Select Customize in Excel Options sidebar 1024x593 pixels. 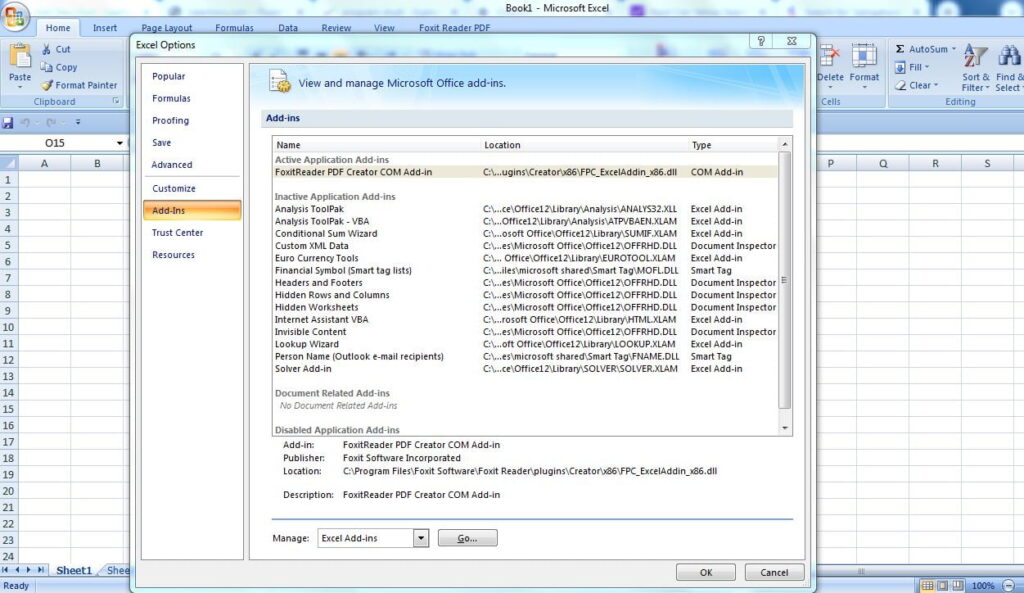coord(192,188)
